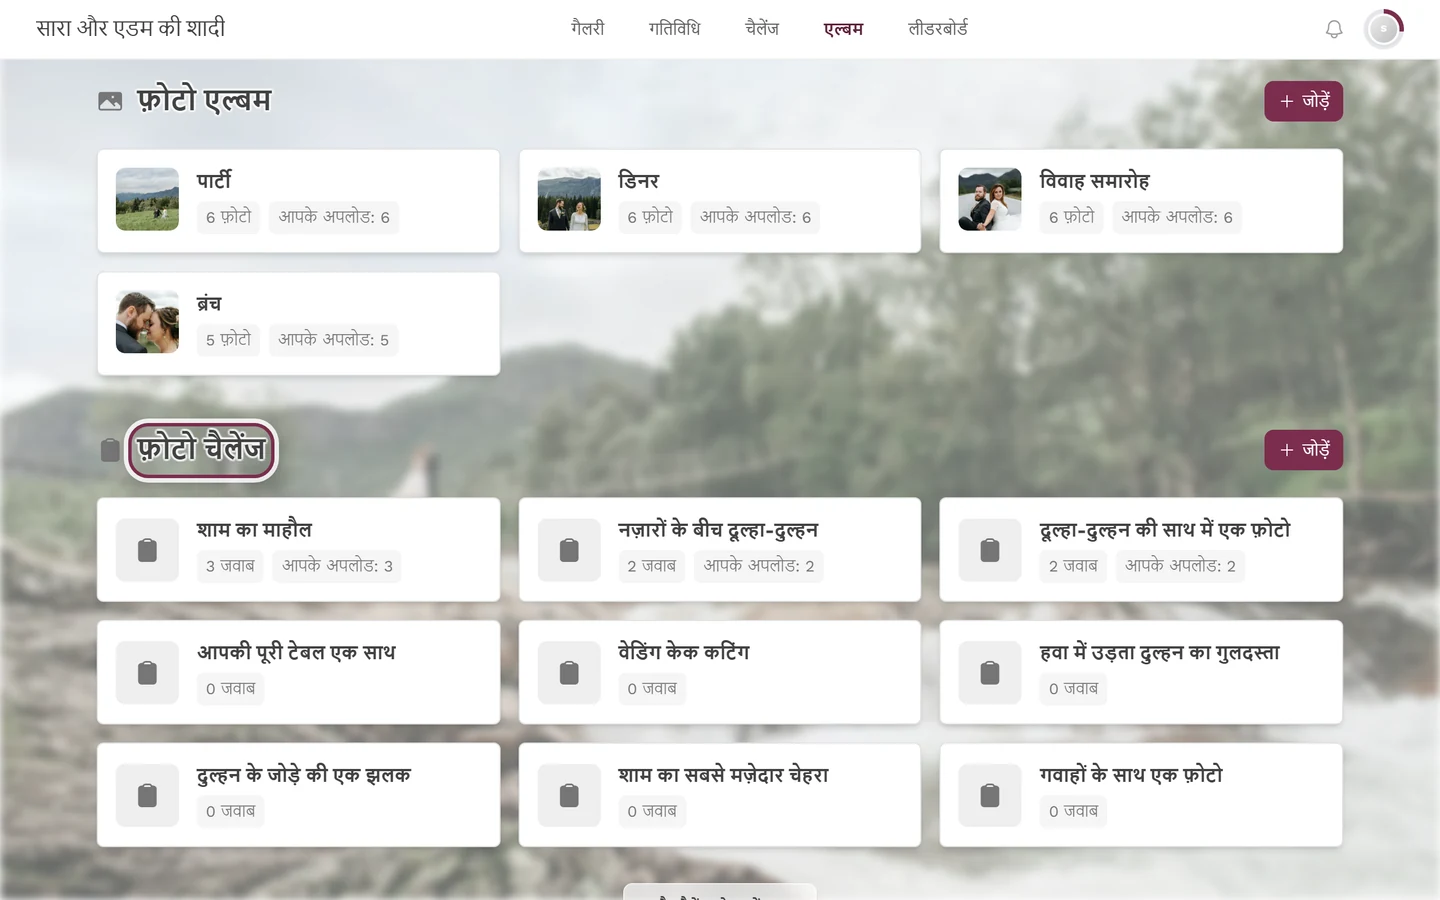Open the शाम का माहौल challenge title
Viewport: 1440px width, 900px height.
pyautogui.click(x=254, y=530)
